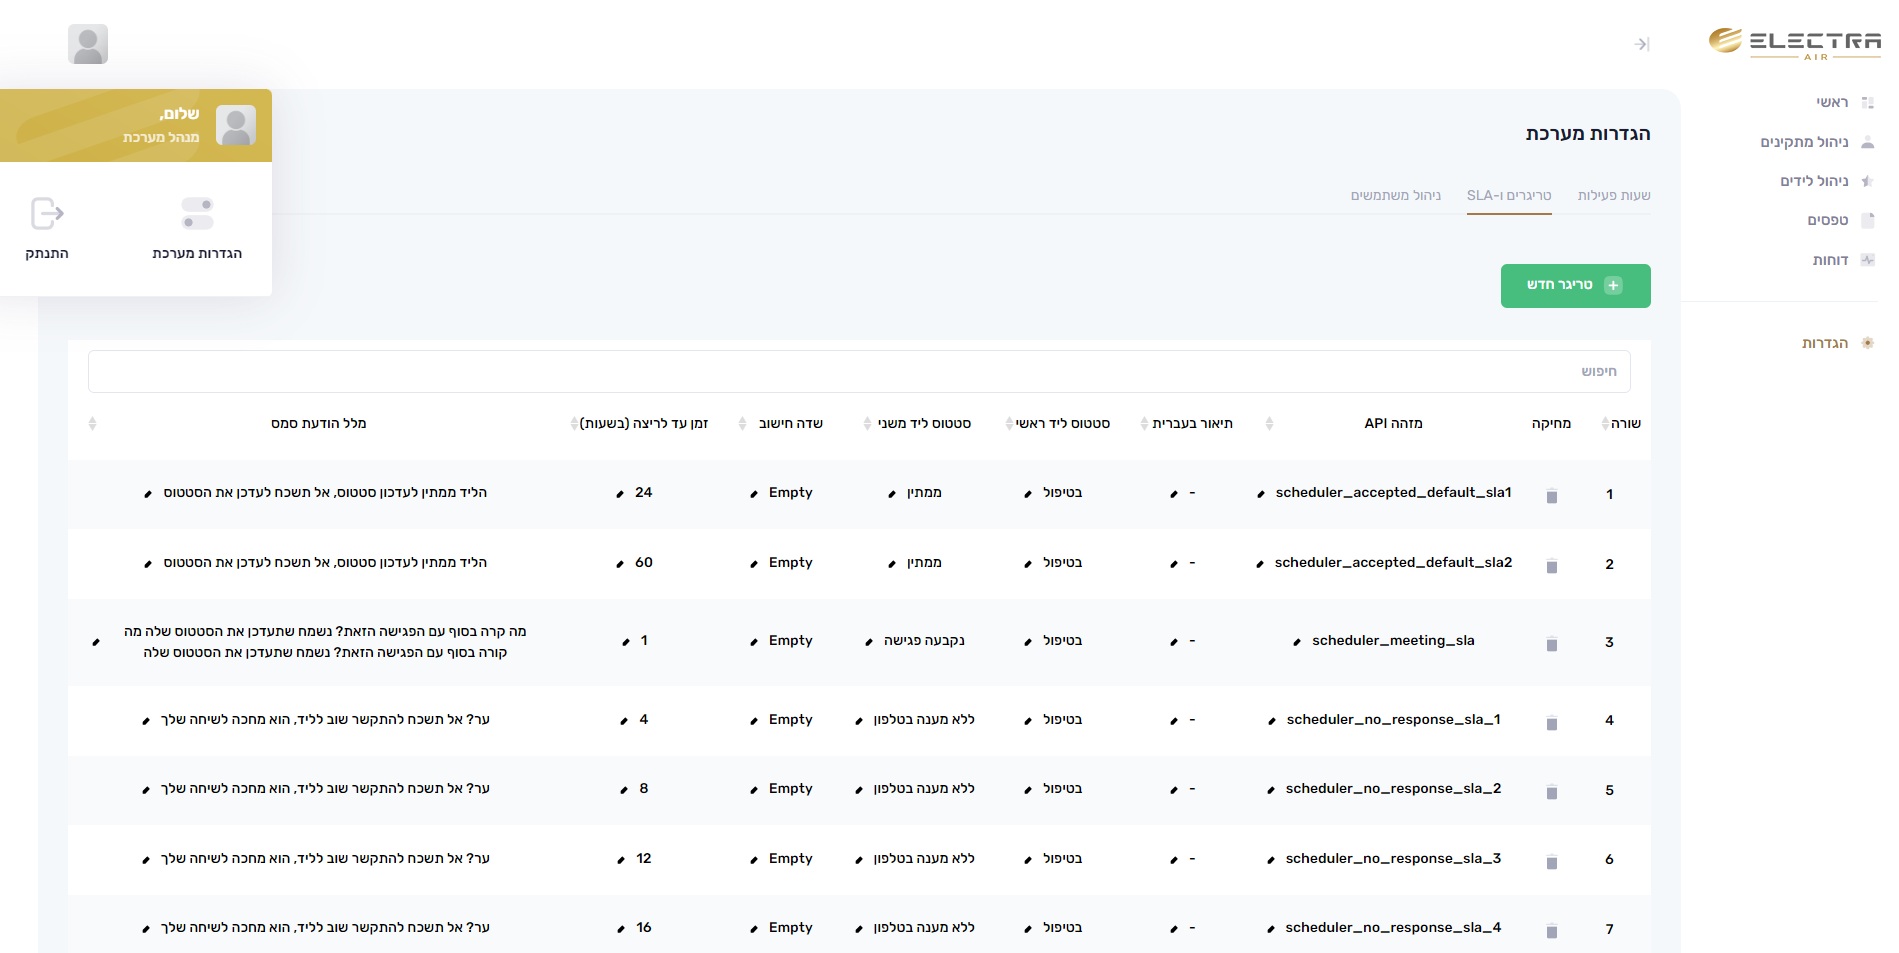Open the ניהול משתמשים tab
This screenshot has height=953, width=1899.
[1395, 195]
